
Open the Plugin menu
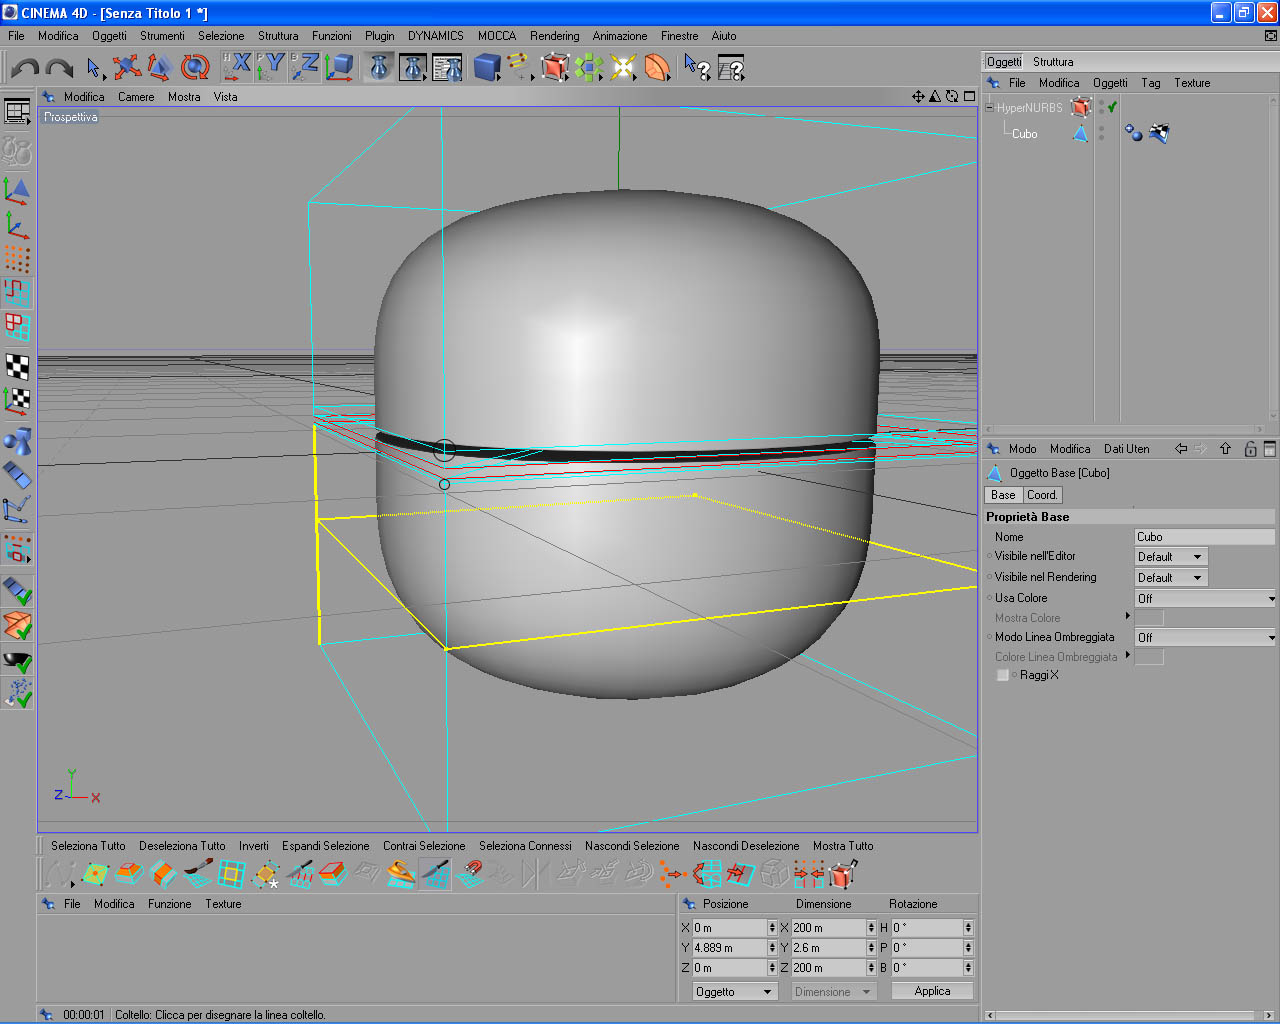(x=380, y=36)
